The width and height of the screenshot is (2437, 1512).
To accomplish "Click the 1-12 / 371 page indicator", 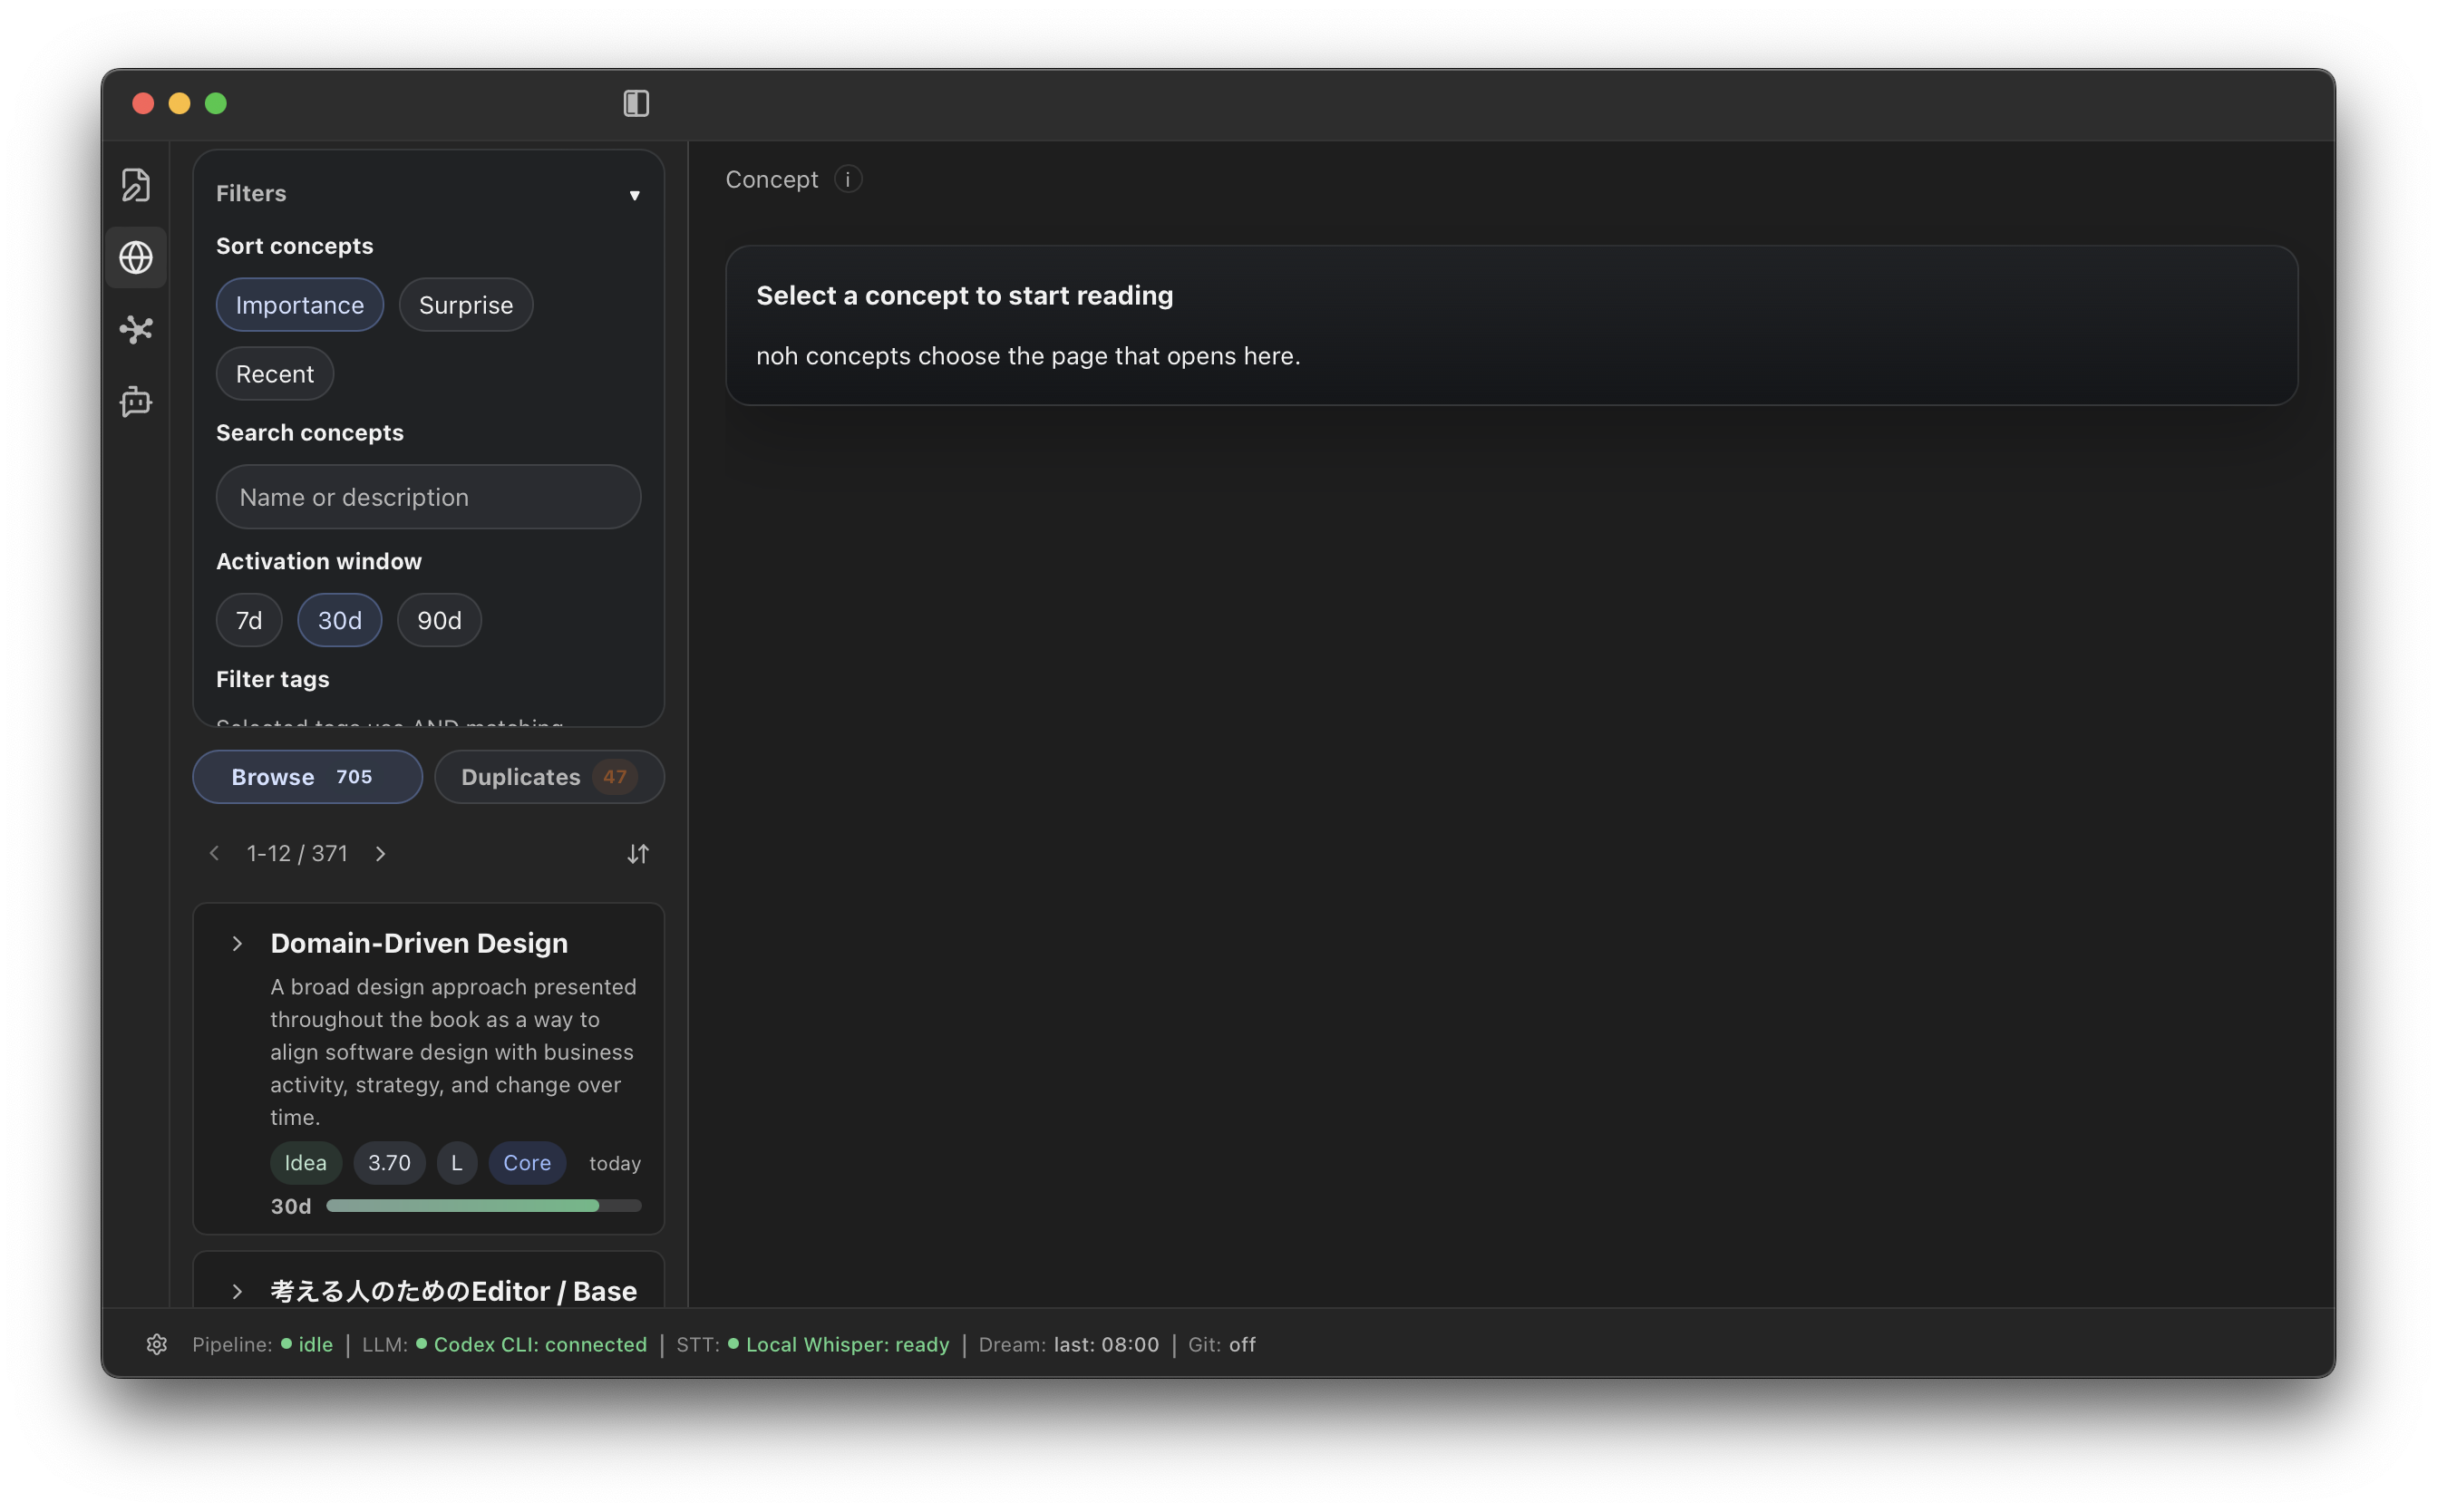I will [x=297, y=853].
